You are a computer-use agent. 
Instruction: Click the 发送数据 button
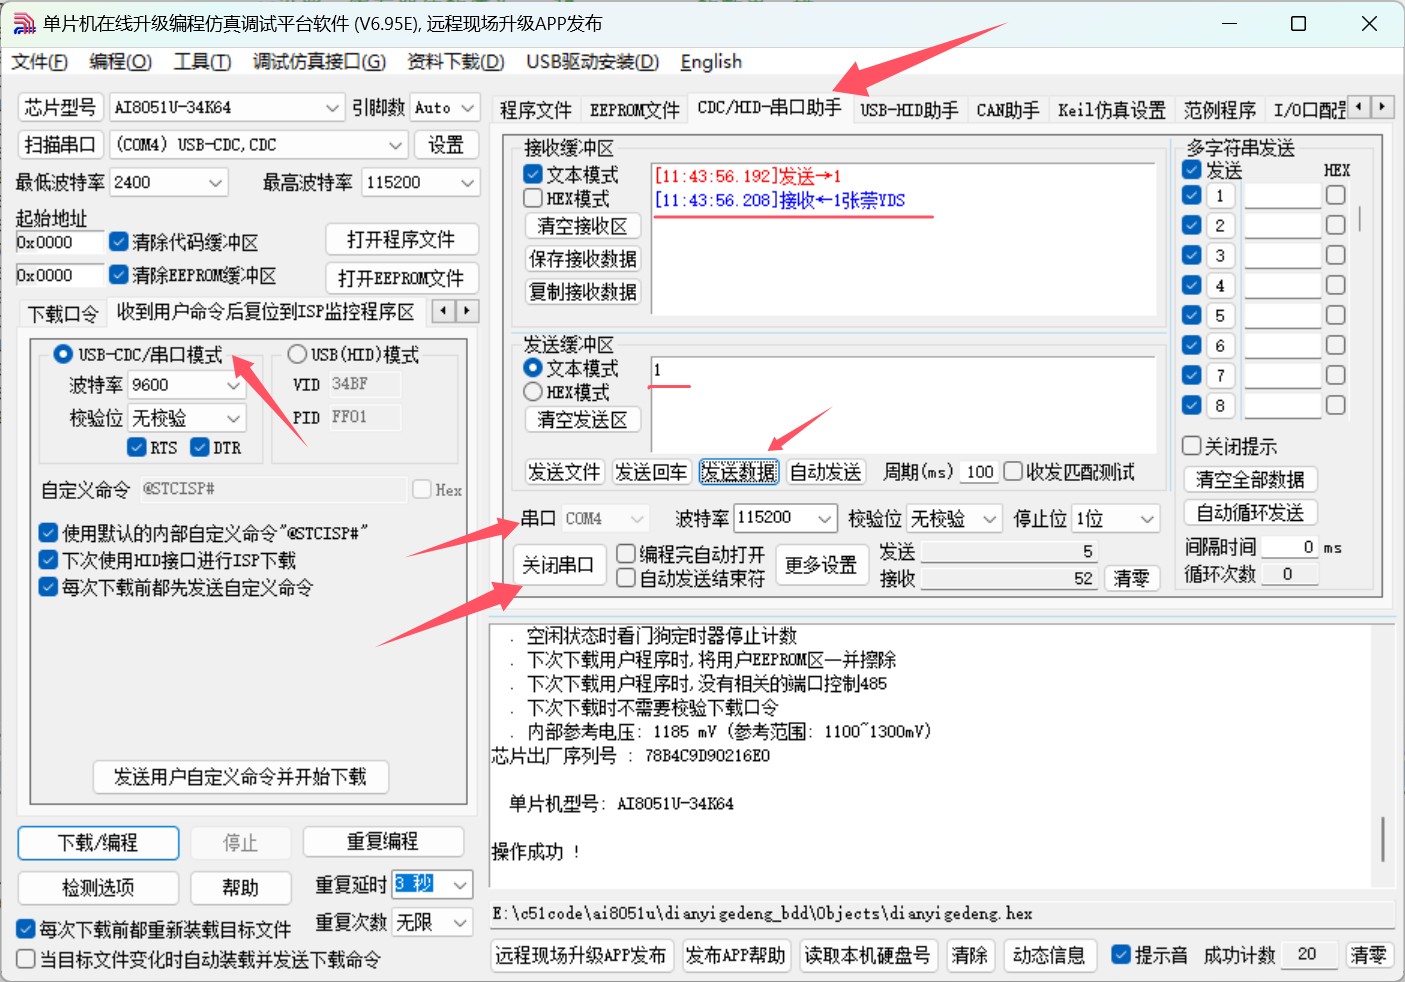point(739,472)
